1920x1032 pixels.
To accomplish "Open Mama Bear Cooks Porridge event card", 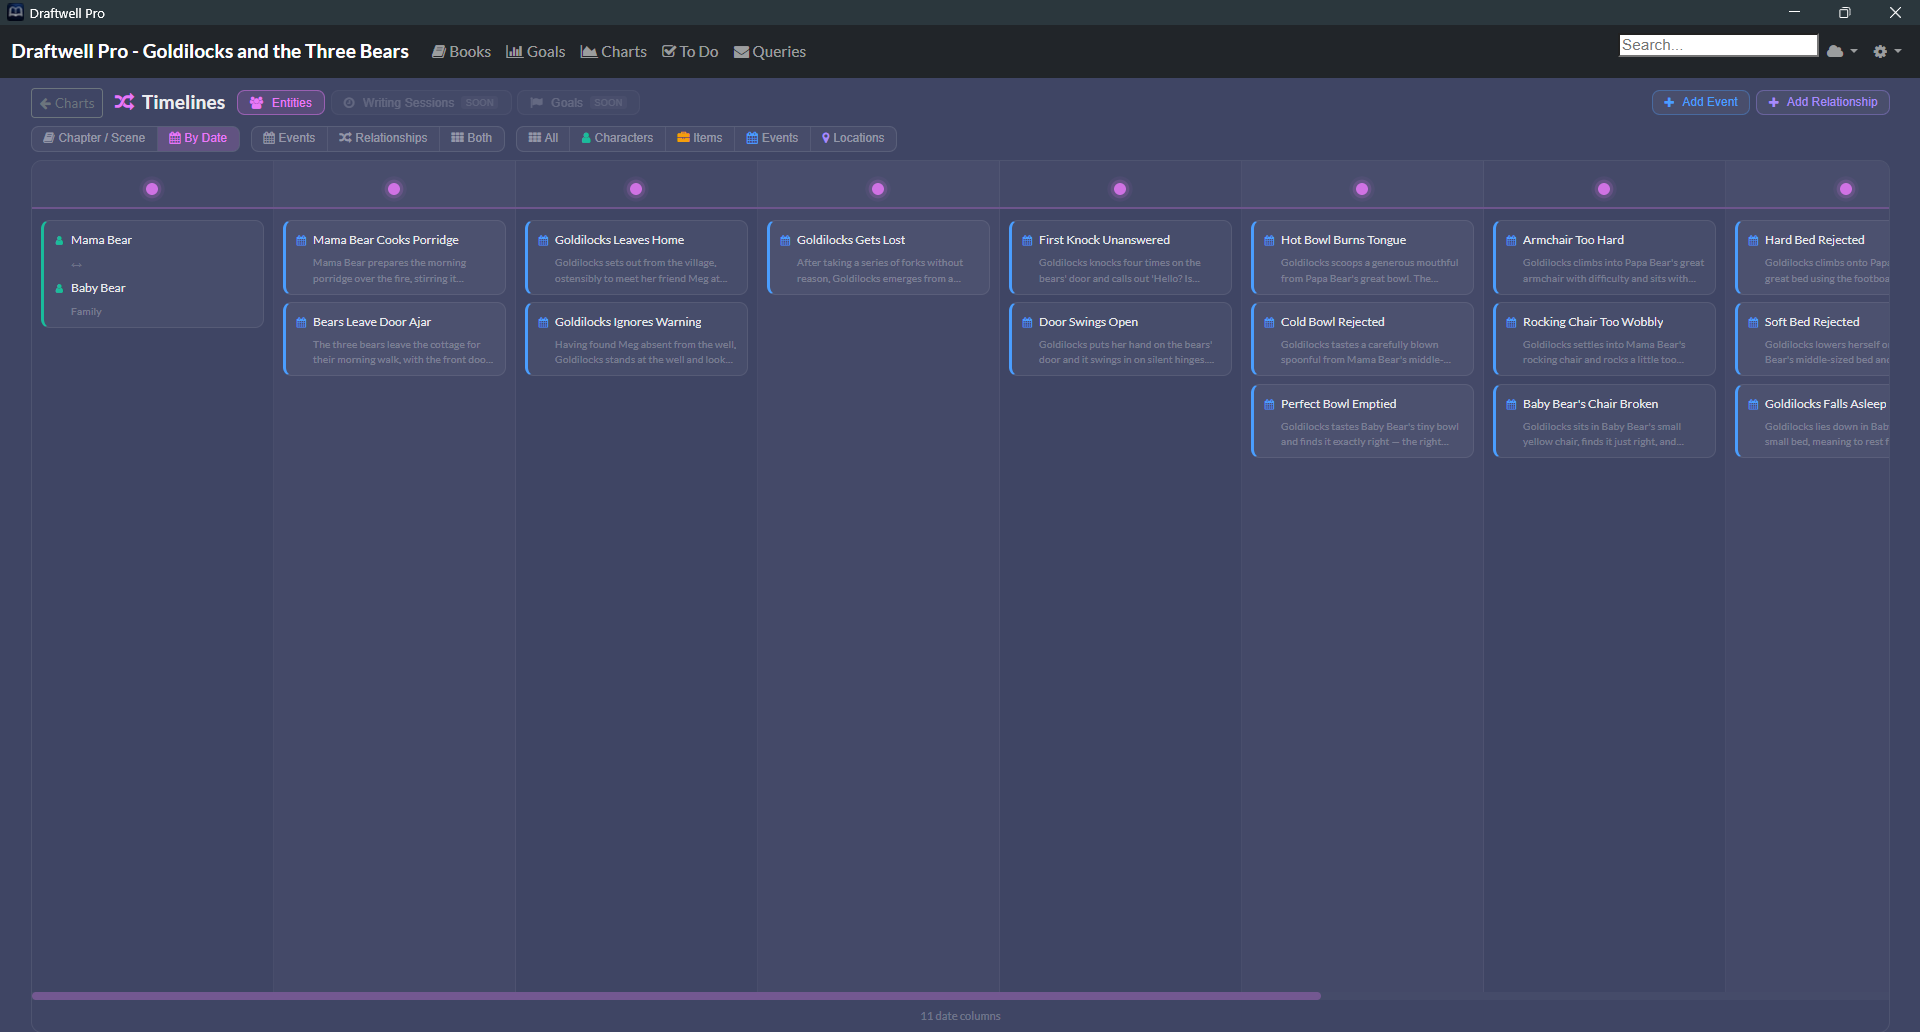I will click(395, 257).
